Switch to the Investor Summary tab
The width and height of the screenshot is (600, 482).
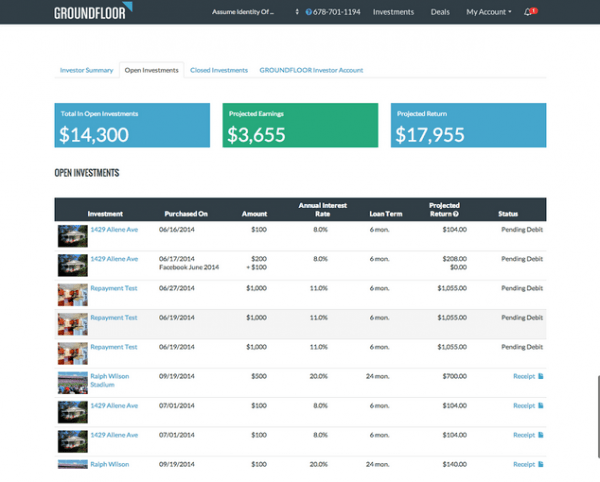pos(86,70)
